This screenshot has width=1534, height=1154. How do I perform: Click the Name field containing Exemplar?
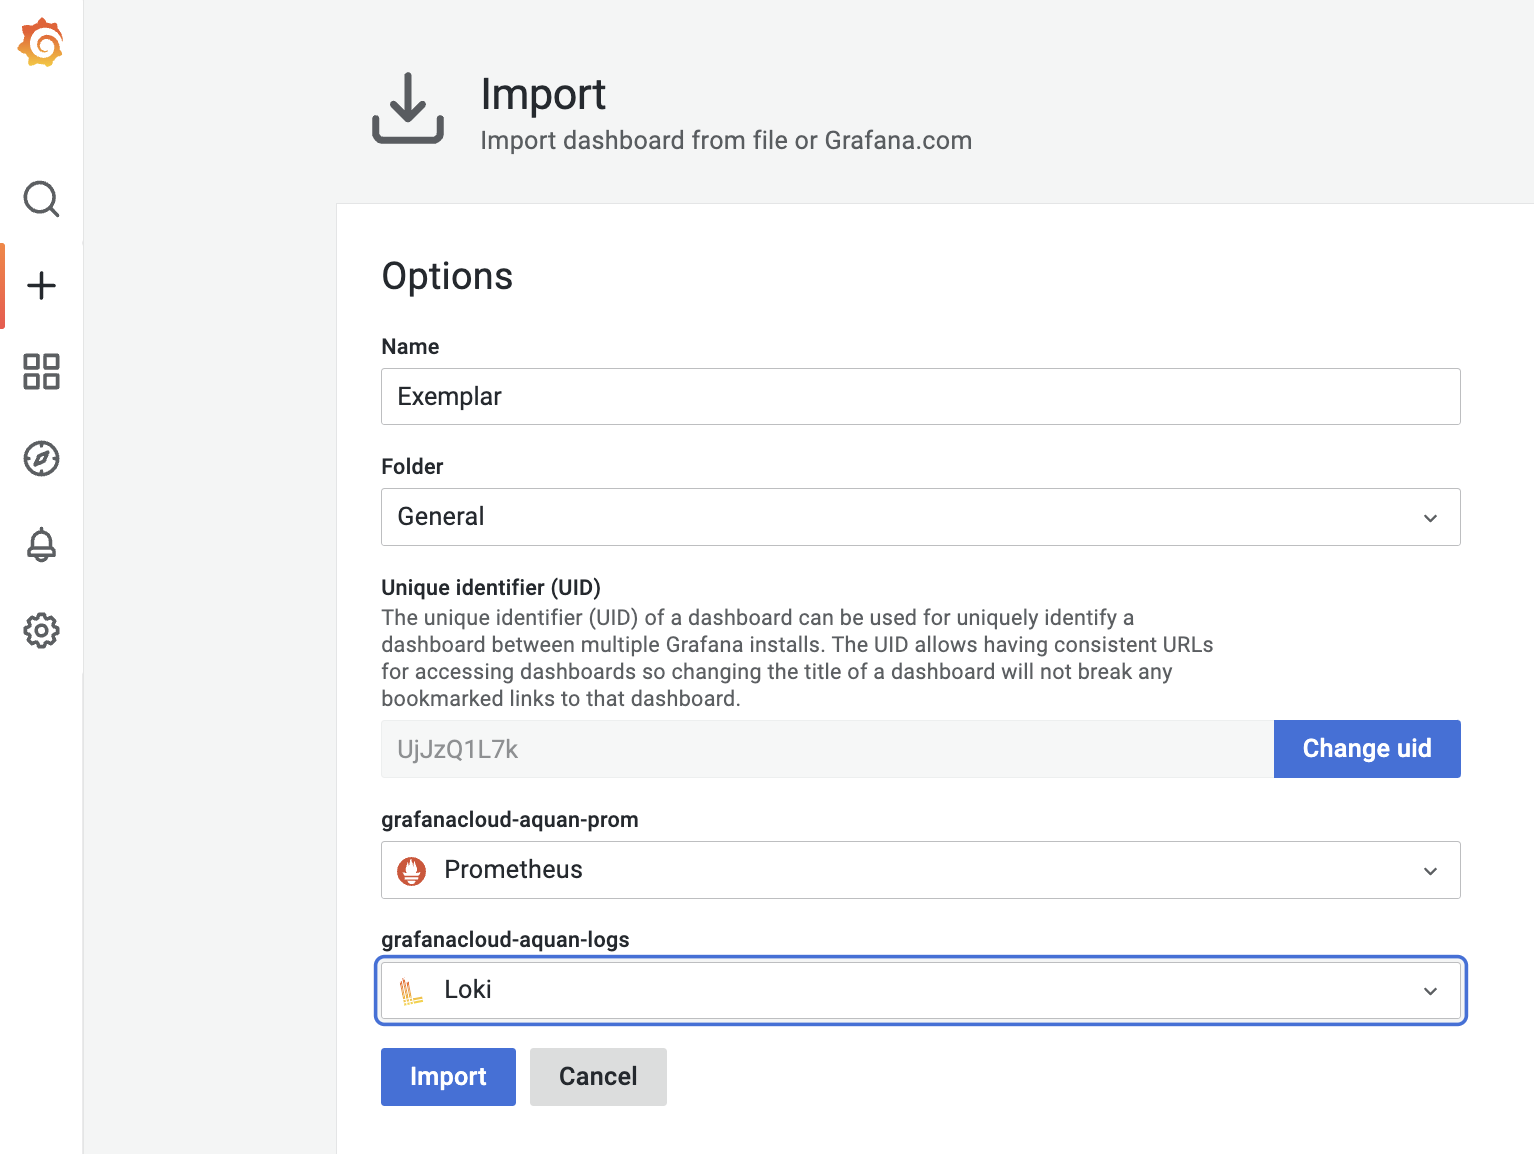click(x=920, y=397)
